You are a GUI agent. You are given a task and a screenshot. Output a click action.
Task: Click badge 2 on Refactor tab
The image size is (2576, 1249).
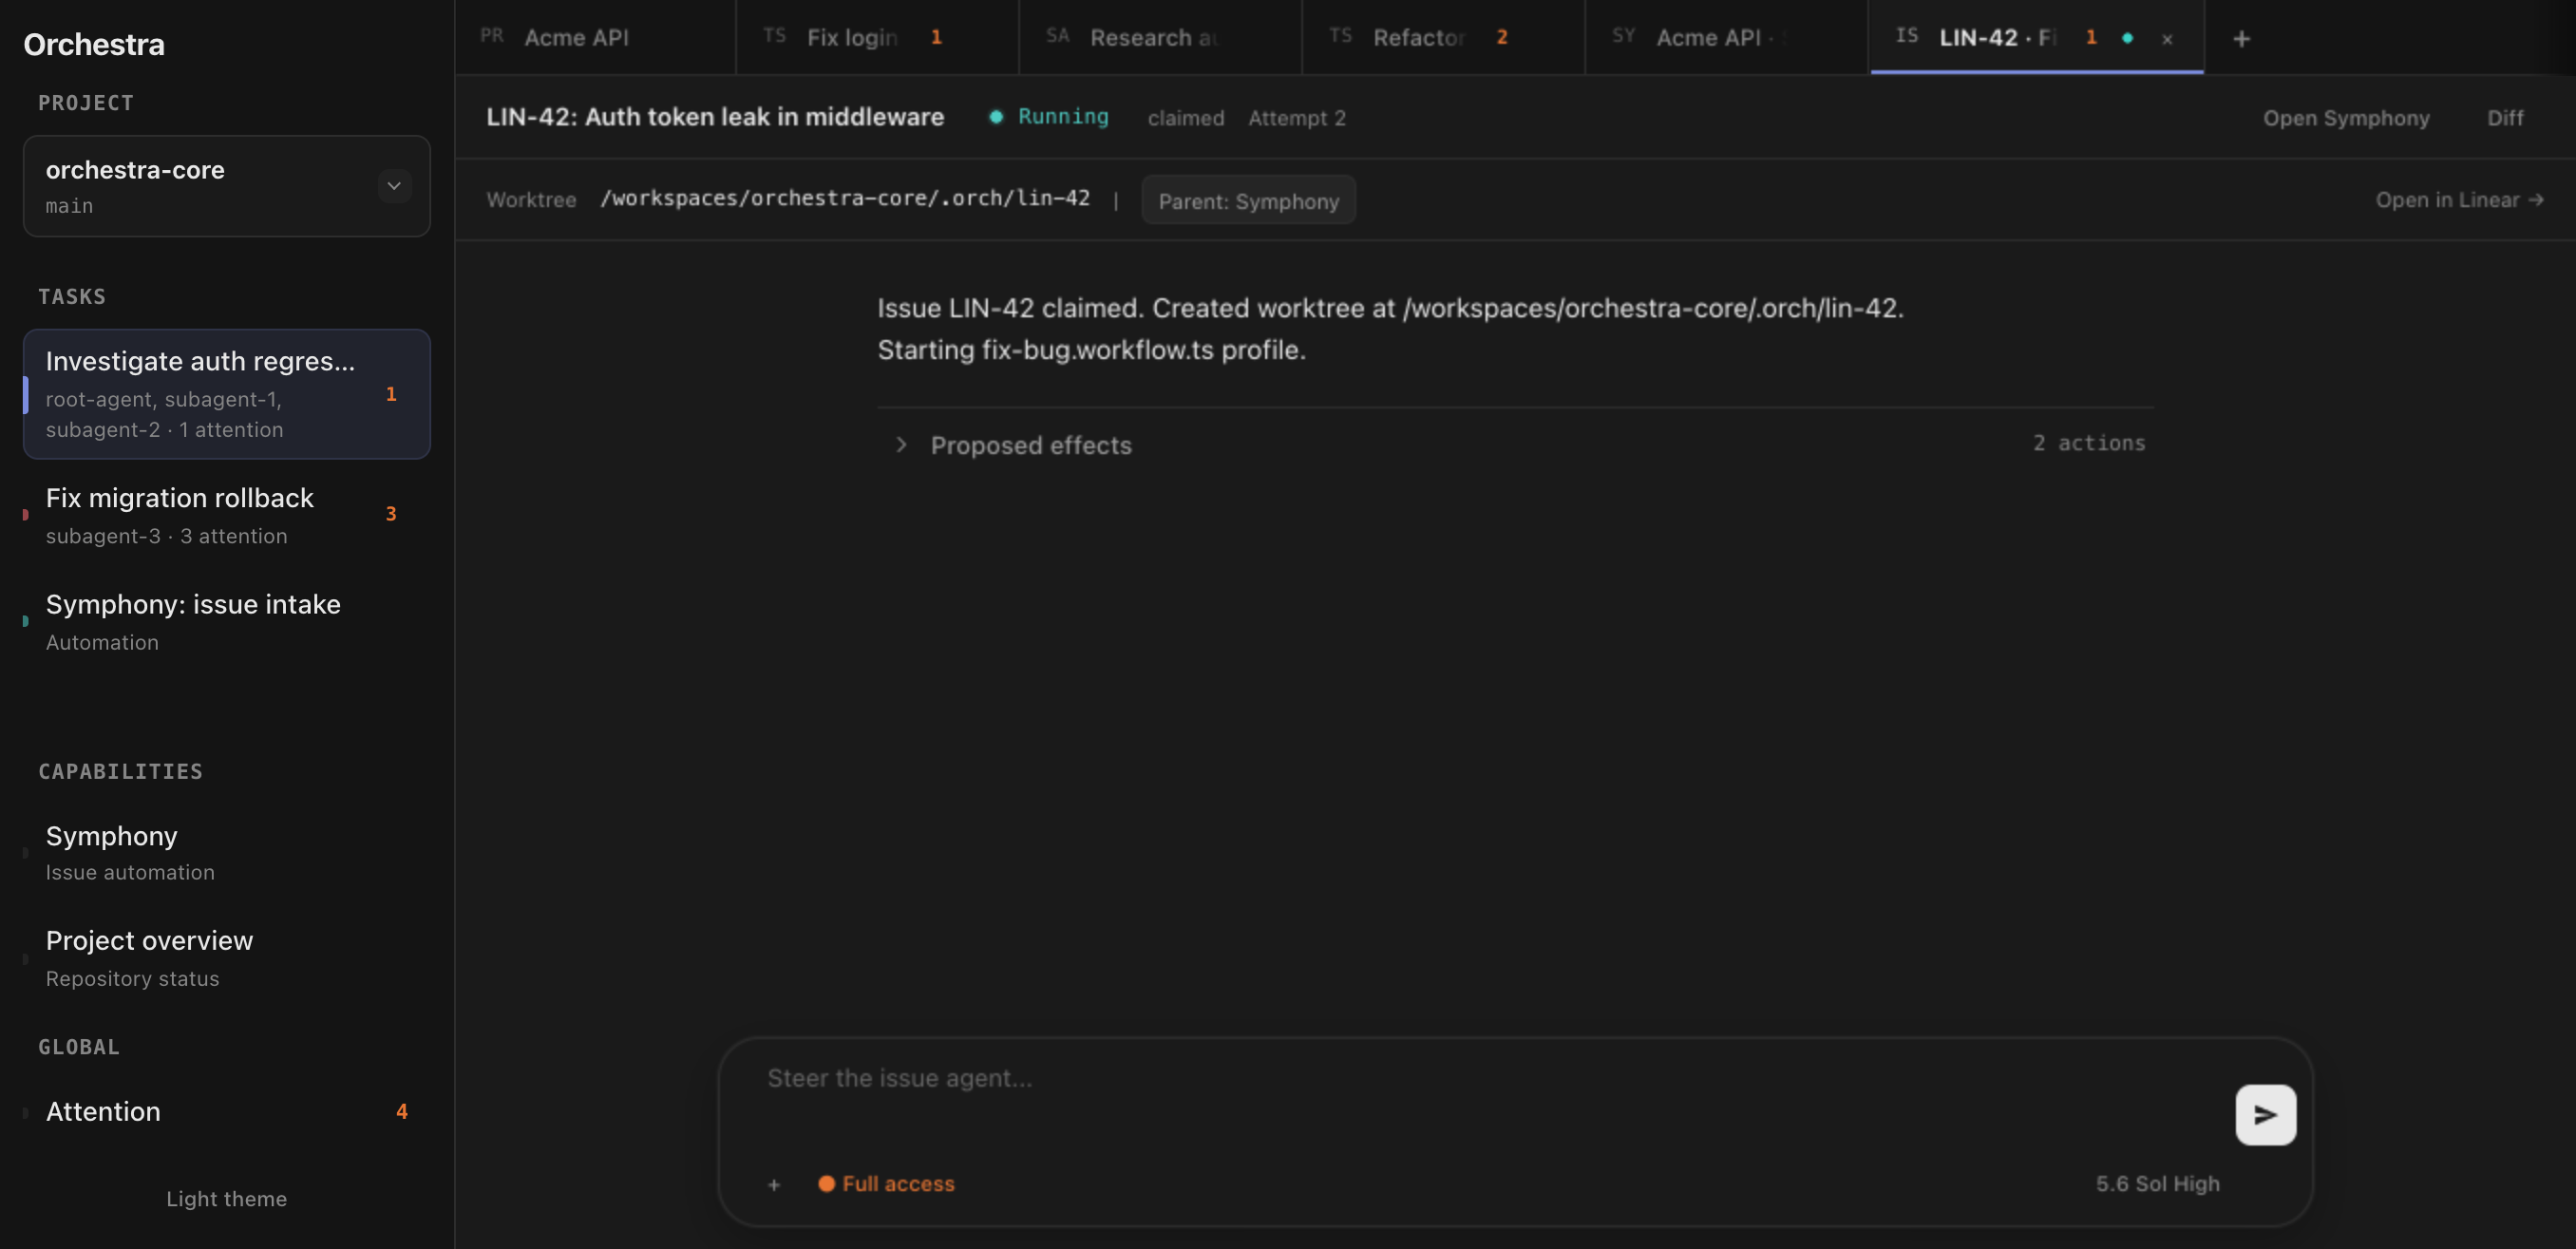[1501, 37]
